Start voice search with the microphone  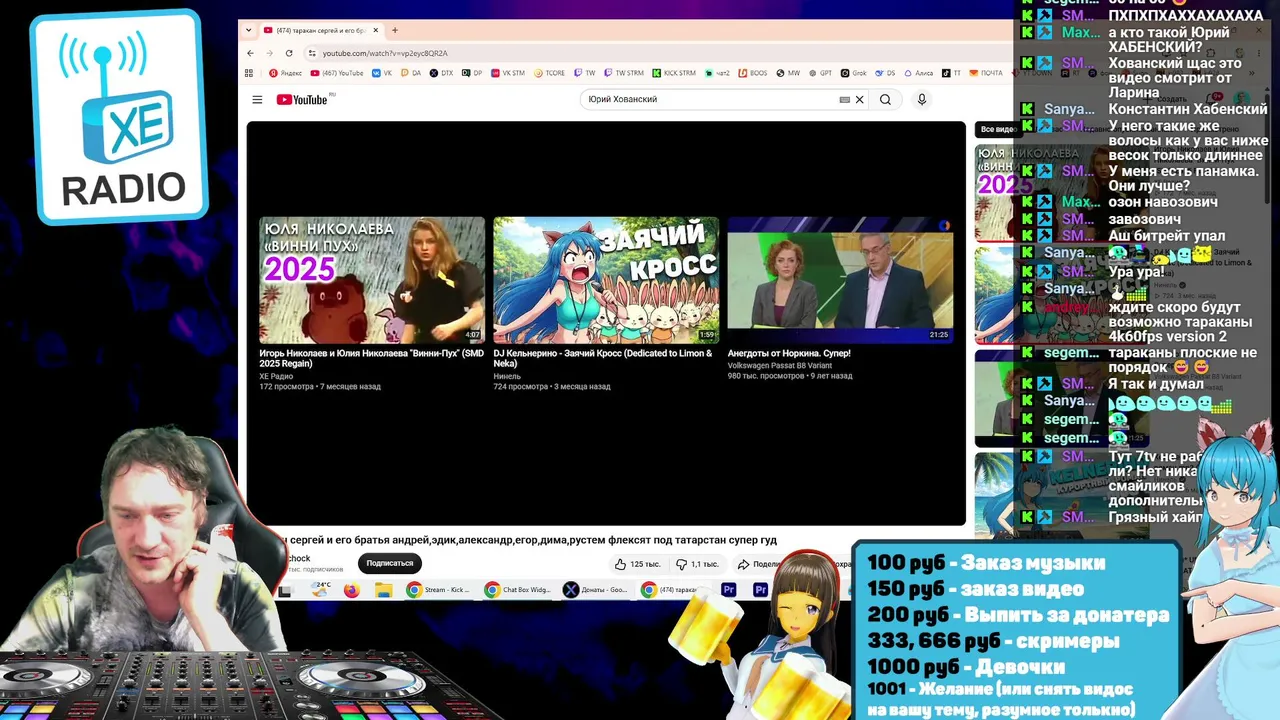coord(922,99)
